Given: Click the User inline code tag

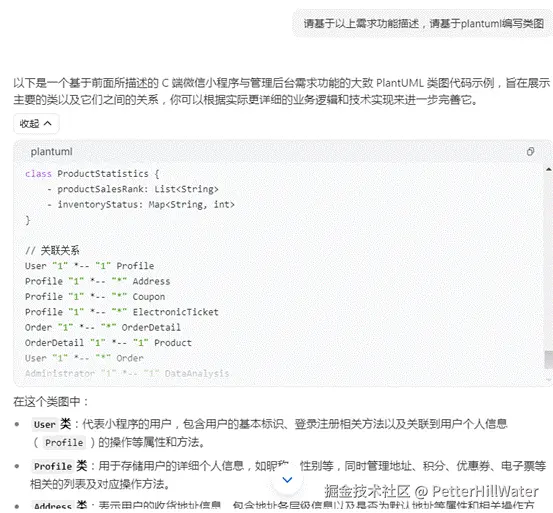Looking at the screenshot, I should (45, 425).
